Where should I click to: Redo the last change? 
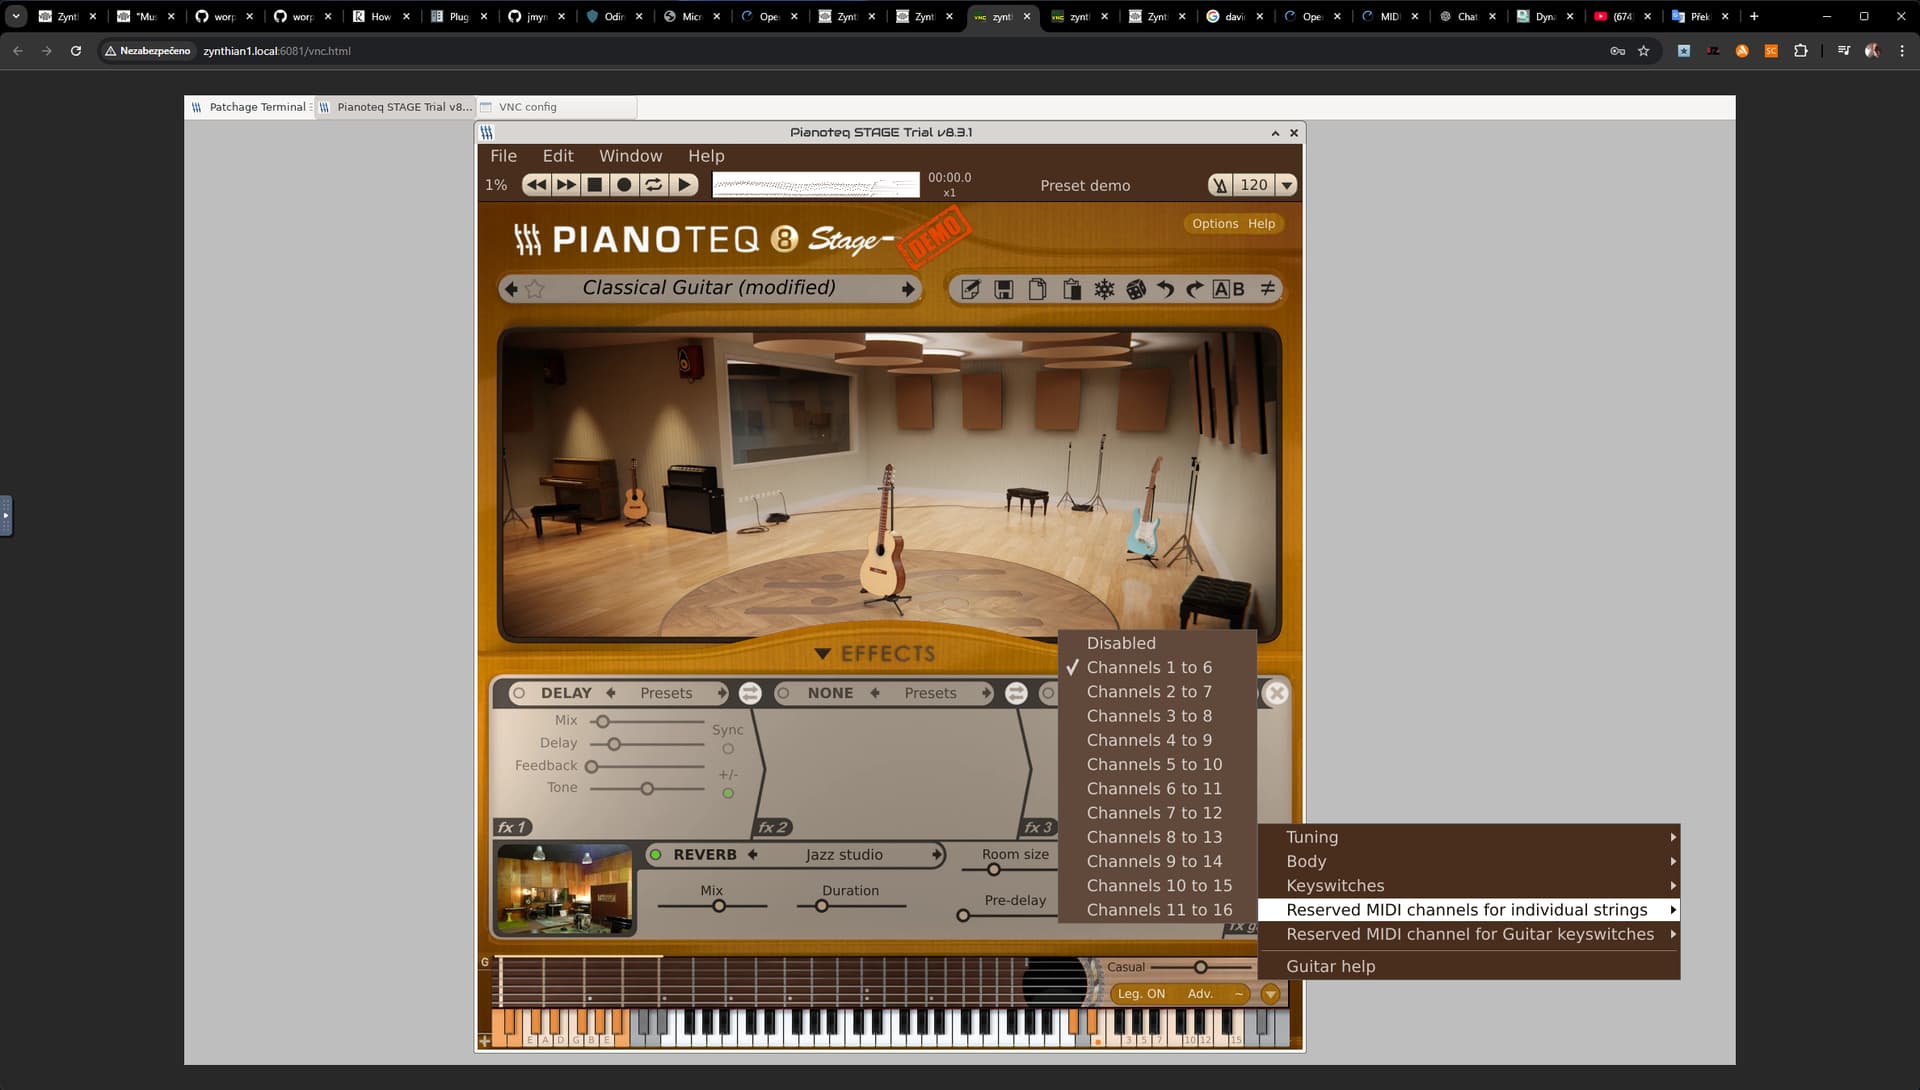(x=1194, y=289)
